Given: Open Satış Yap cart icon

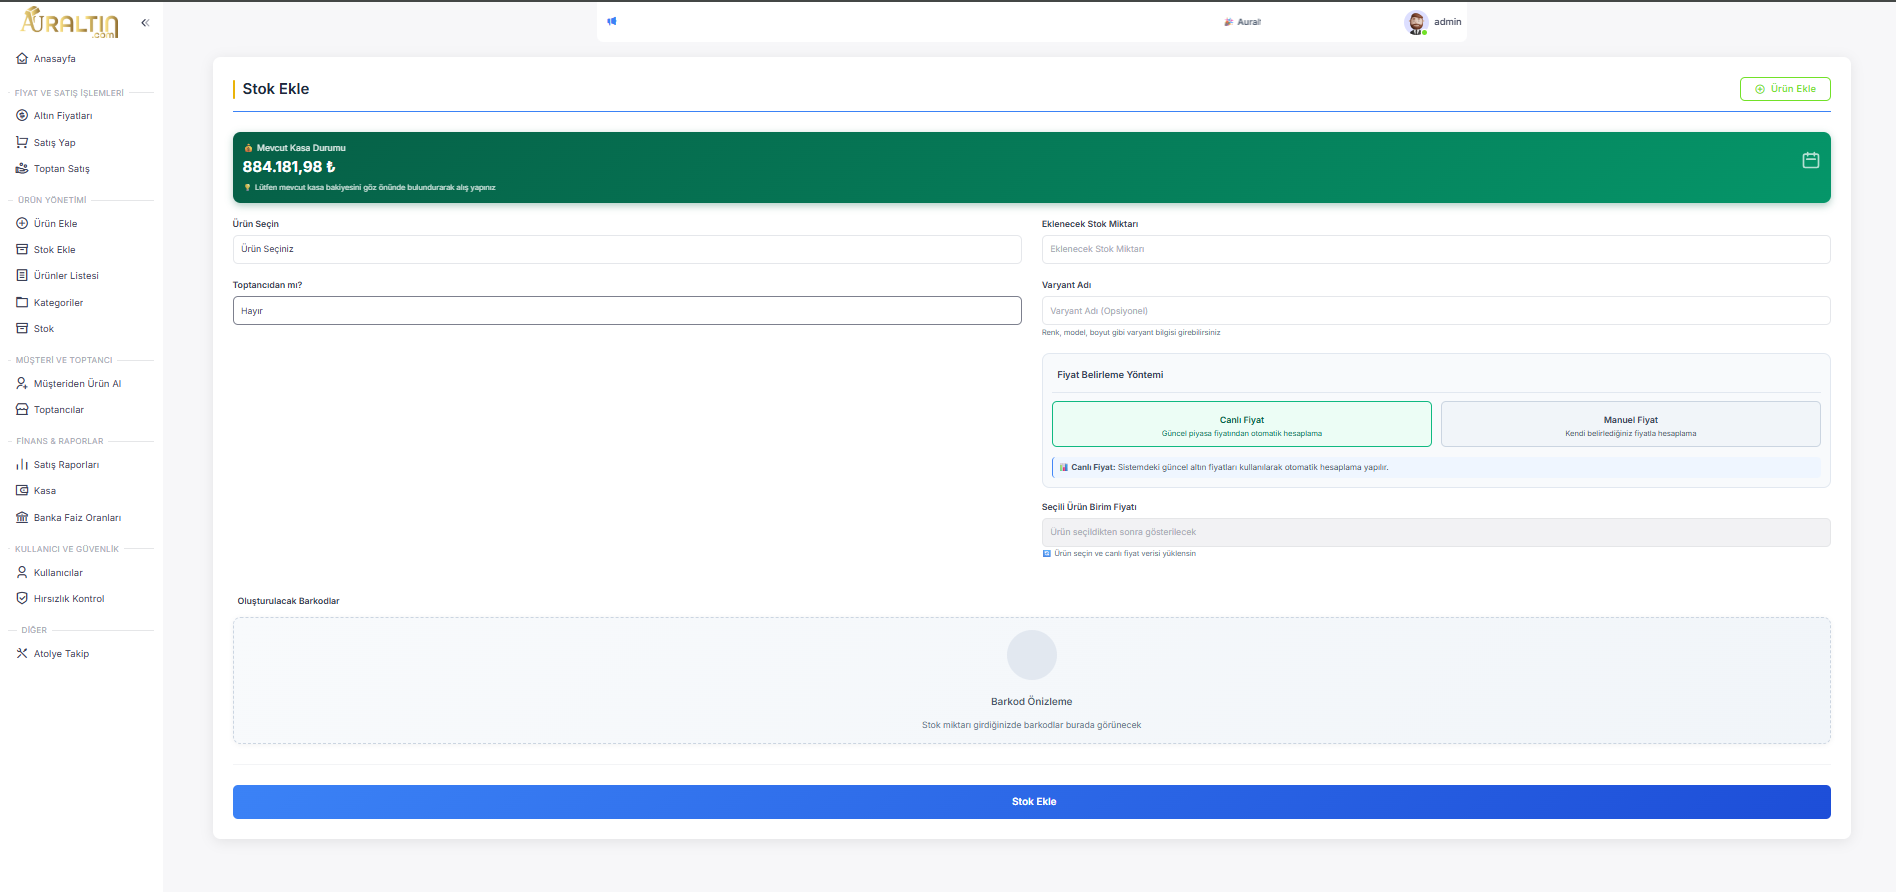Looking at the screenshot, I should click(22, 143).
